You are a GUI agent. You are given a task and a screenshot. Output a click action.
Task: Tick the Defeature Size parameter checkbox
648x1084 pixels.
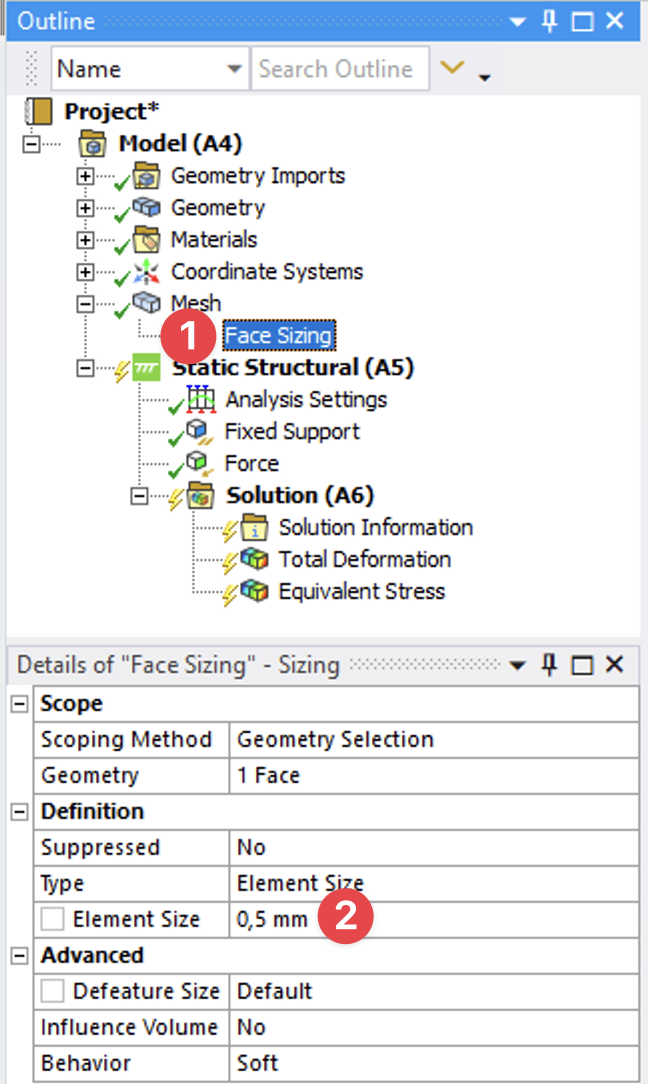(55, 992)
